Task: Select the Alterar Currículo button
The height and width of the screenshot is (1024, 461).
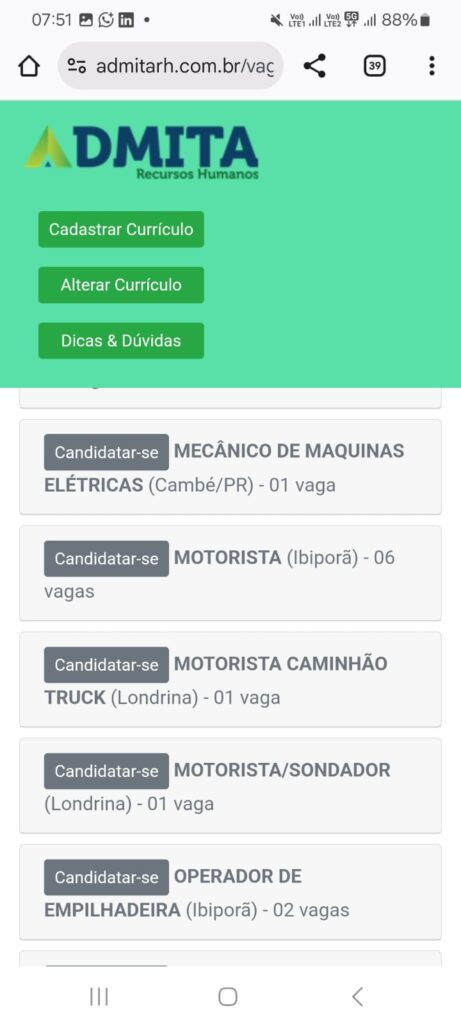Action: tap(121, 285)
